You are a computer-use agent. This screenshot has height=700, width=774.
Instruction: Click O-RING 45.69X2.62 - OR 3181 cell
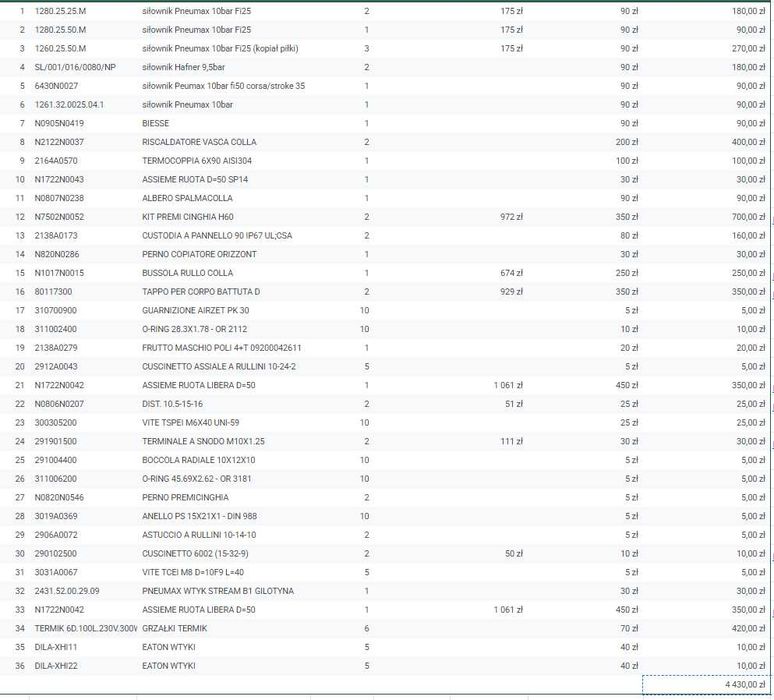(x=196, y=479)
